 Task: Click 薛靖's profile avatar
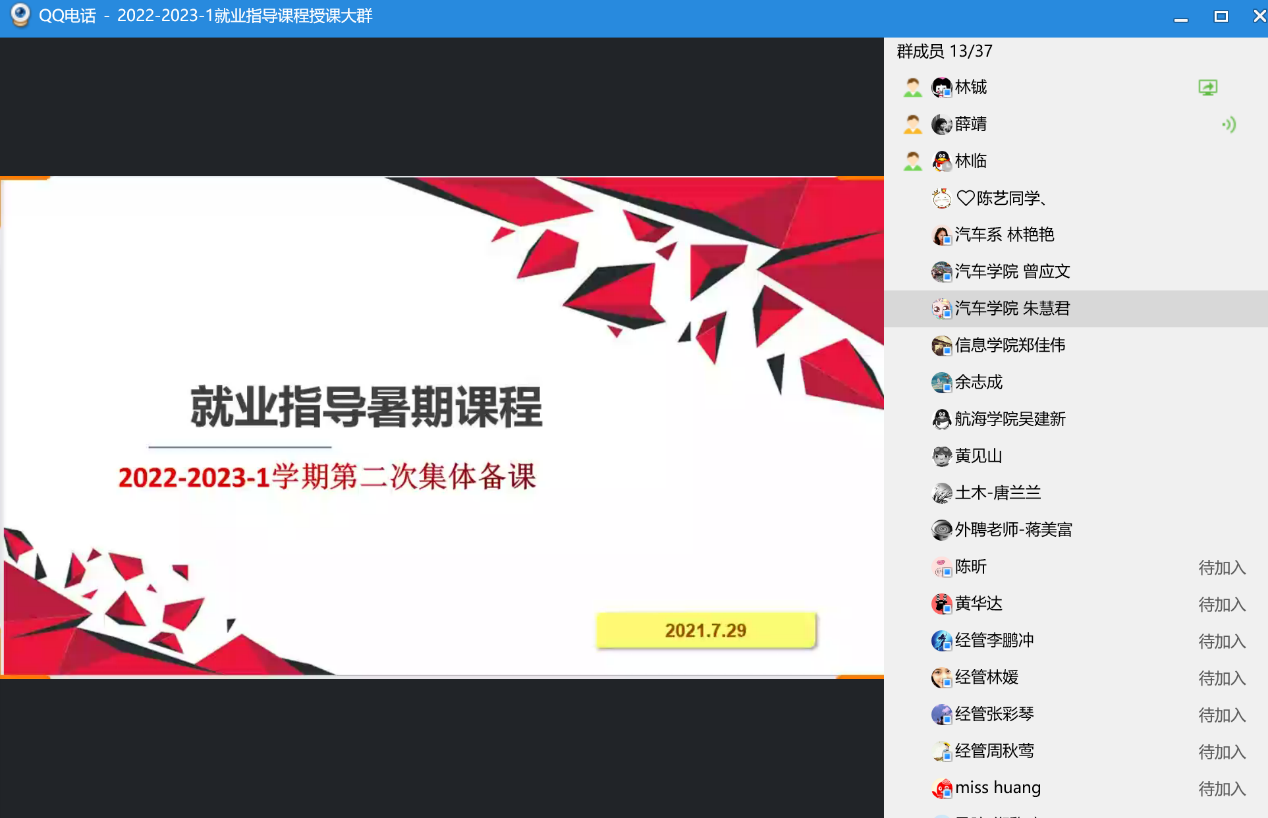coord(941,125)
